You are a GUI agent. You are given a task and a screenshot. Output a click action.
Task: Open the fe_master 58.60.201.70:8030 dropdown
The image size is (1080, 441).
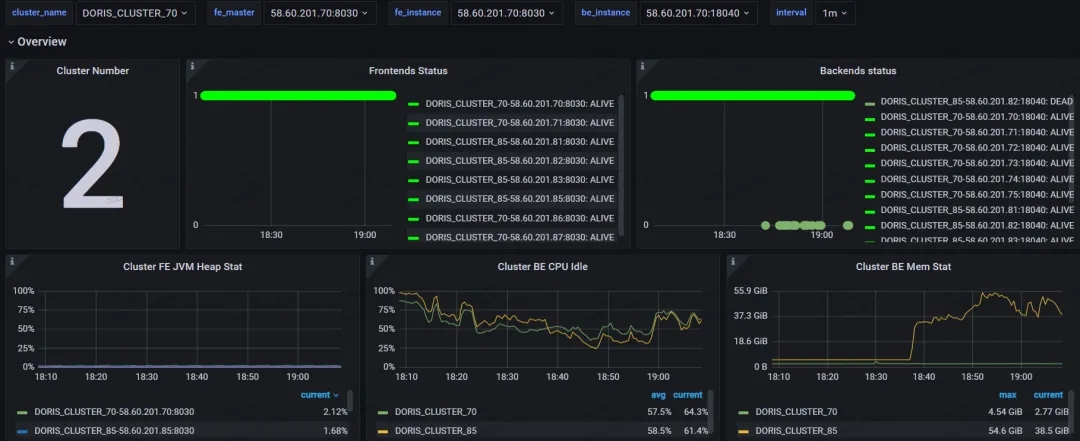(x=320, y=13)
